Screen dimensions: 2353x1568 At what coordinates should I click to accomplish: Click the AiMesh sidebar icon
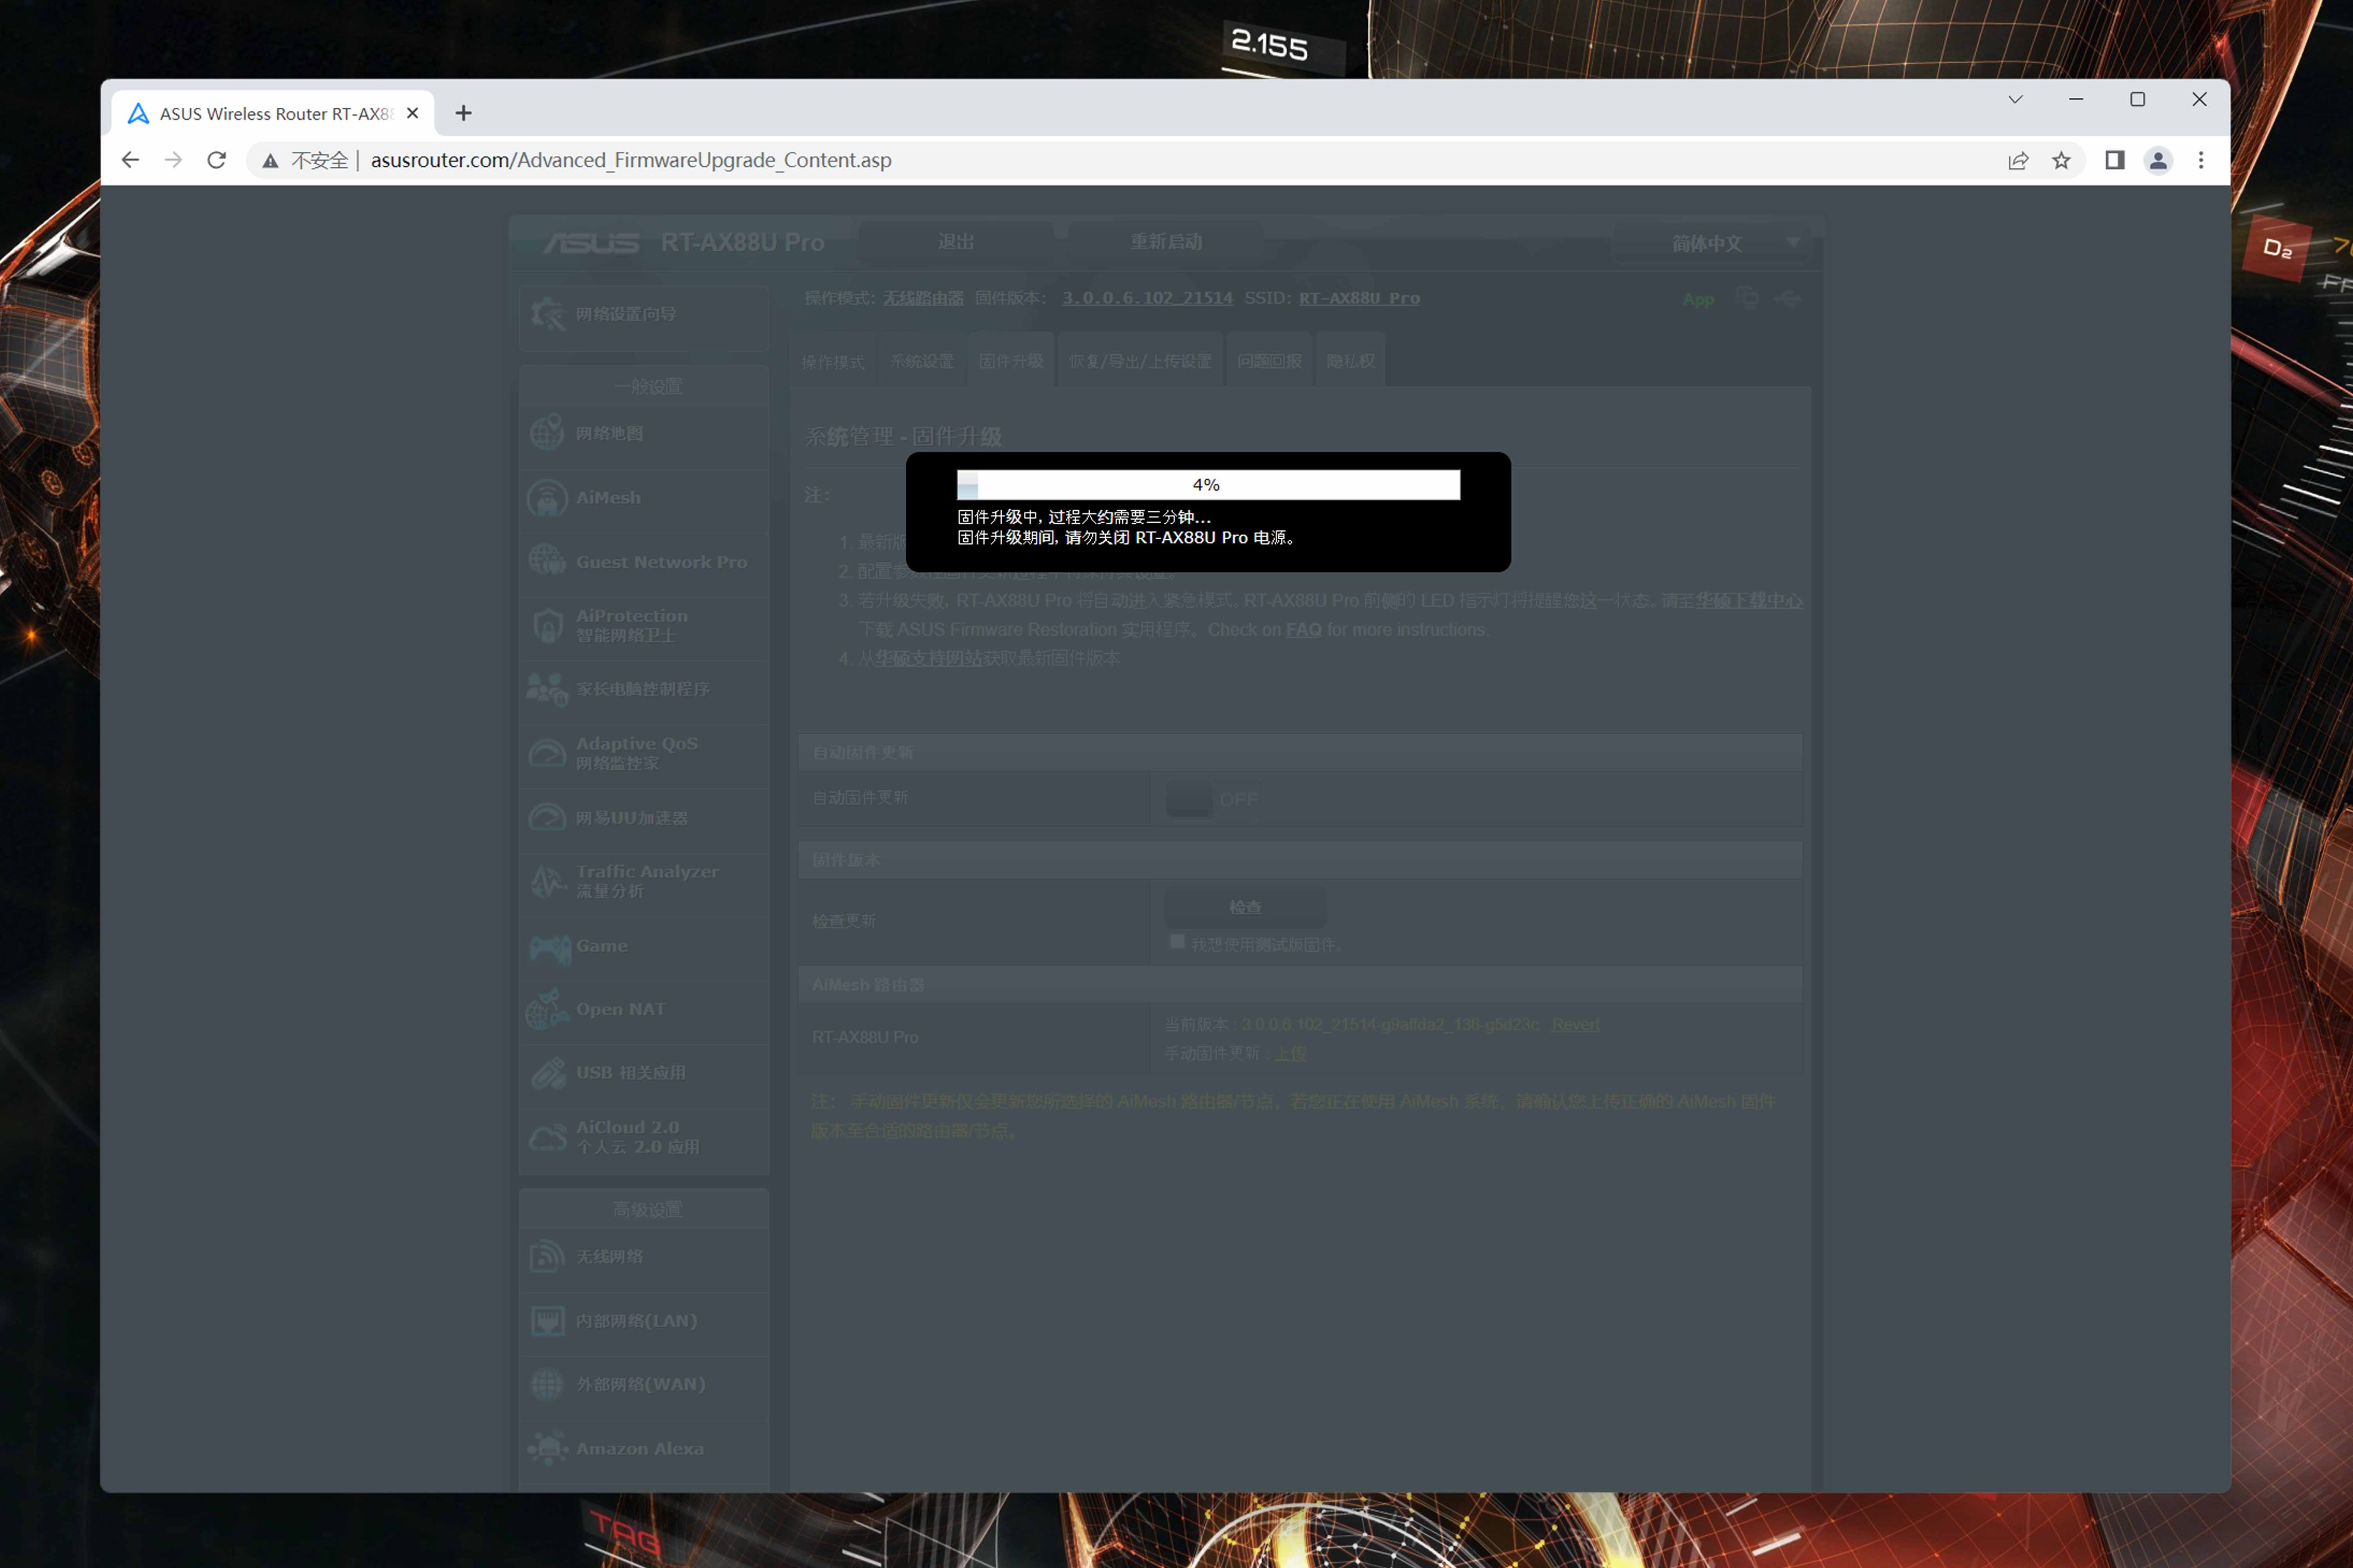click(x=547, y=498)
